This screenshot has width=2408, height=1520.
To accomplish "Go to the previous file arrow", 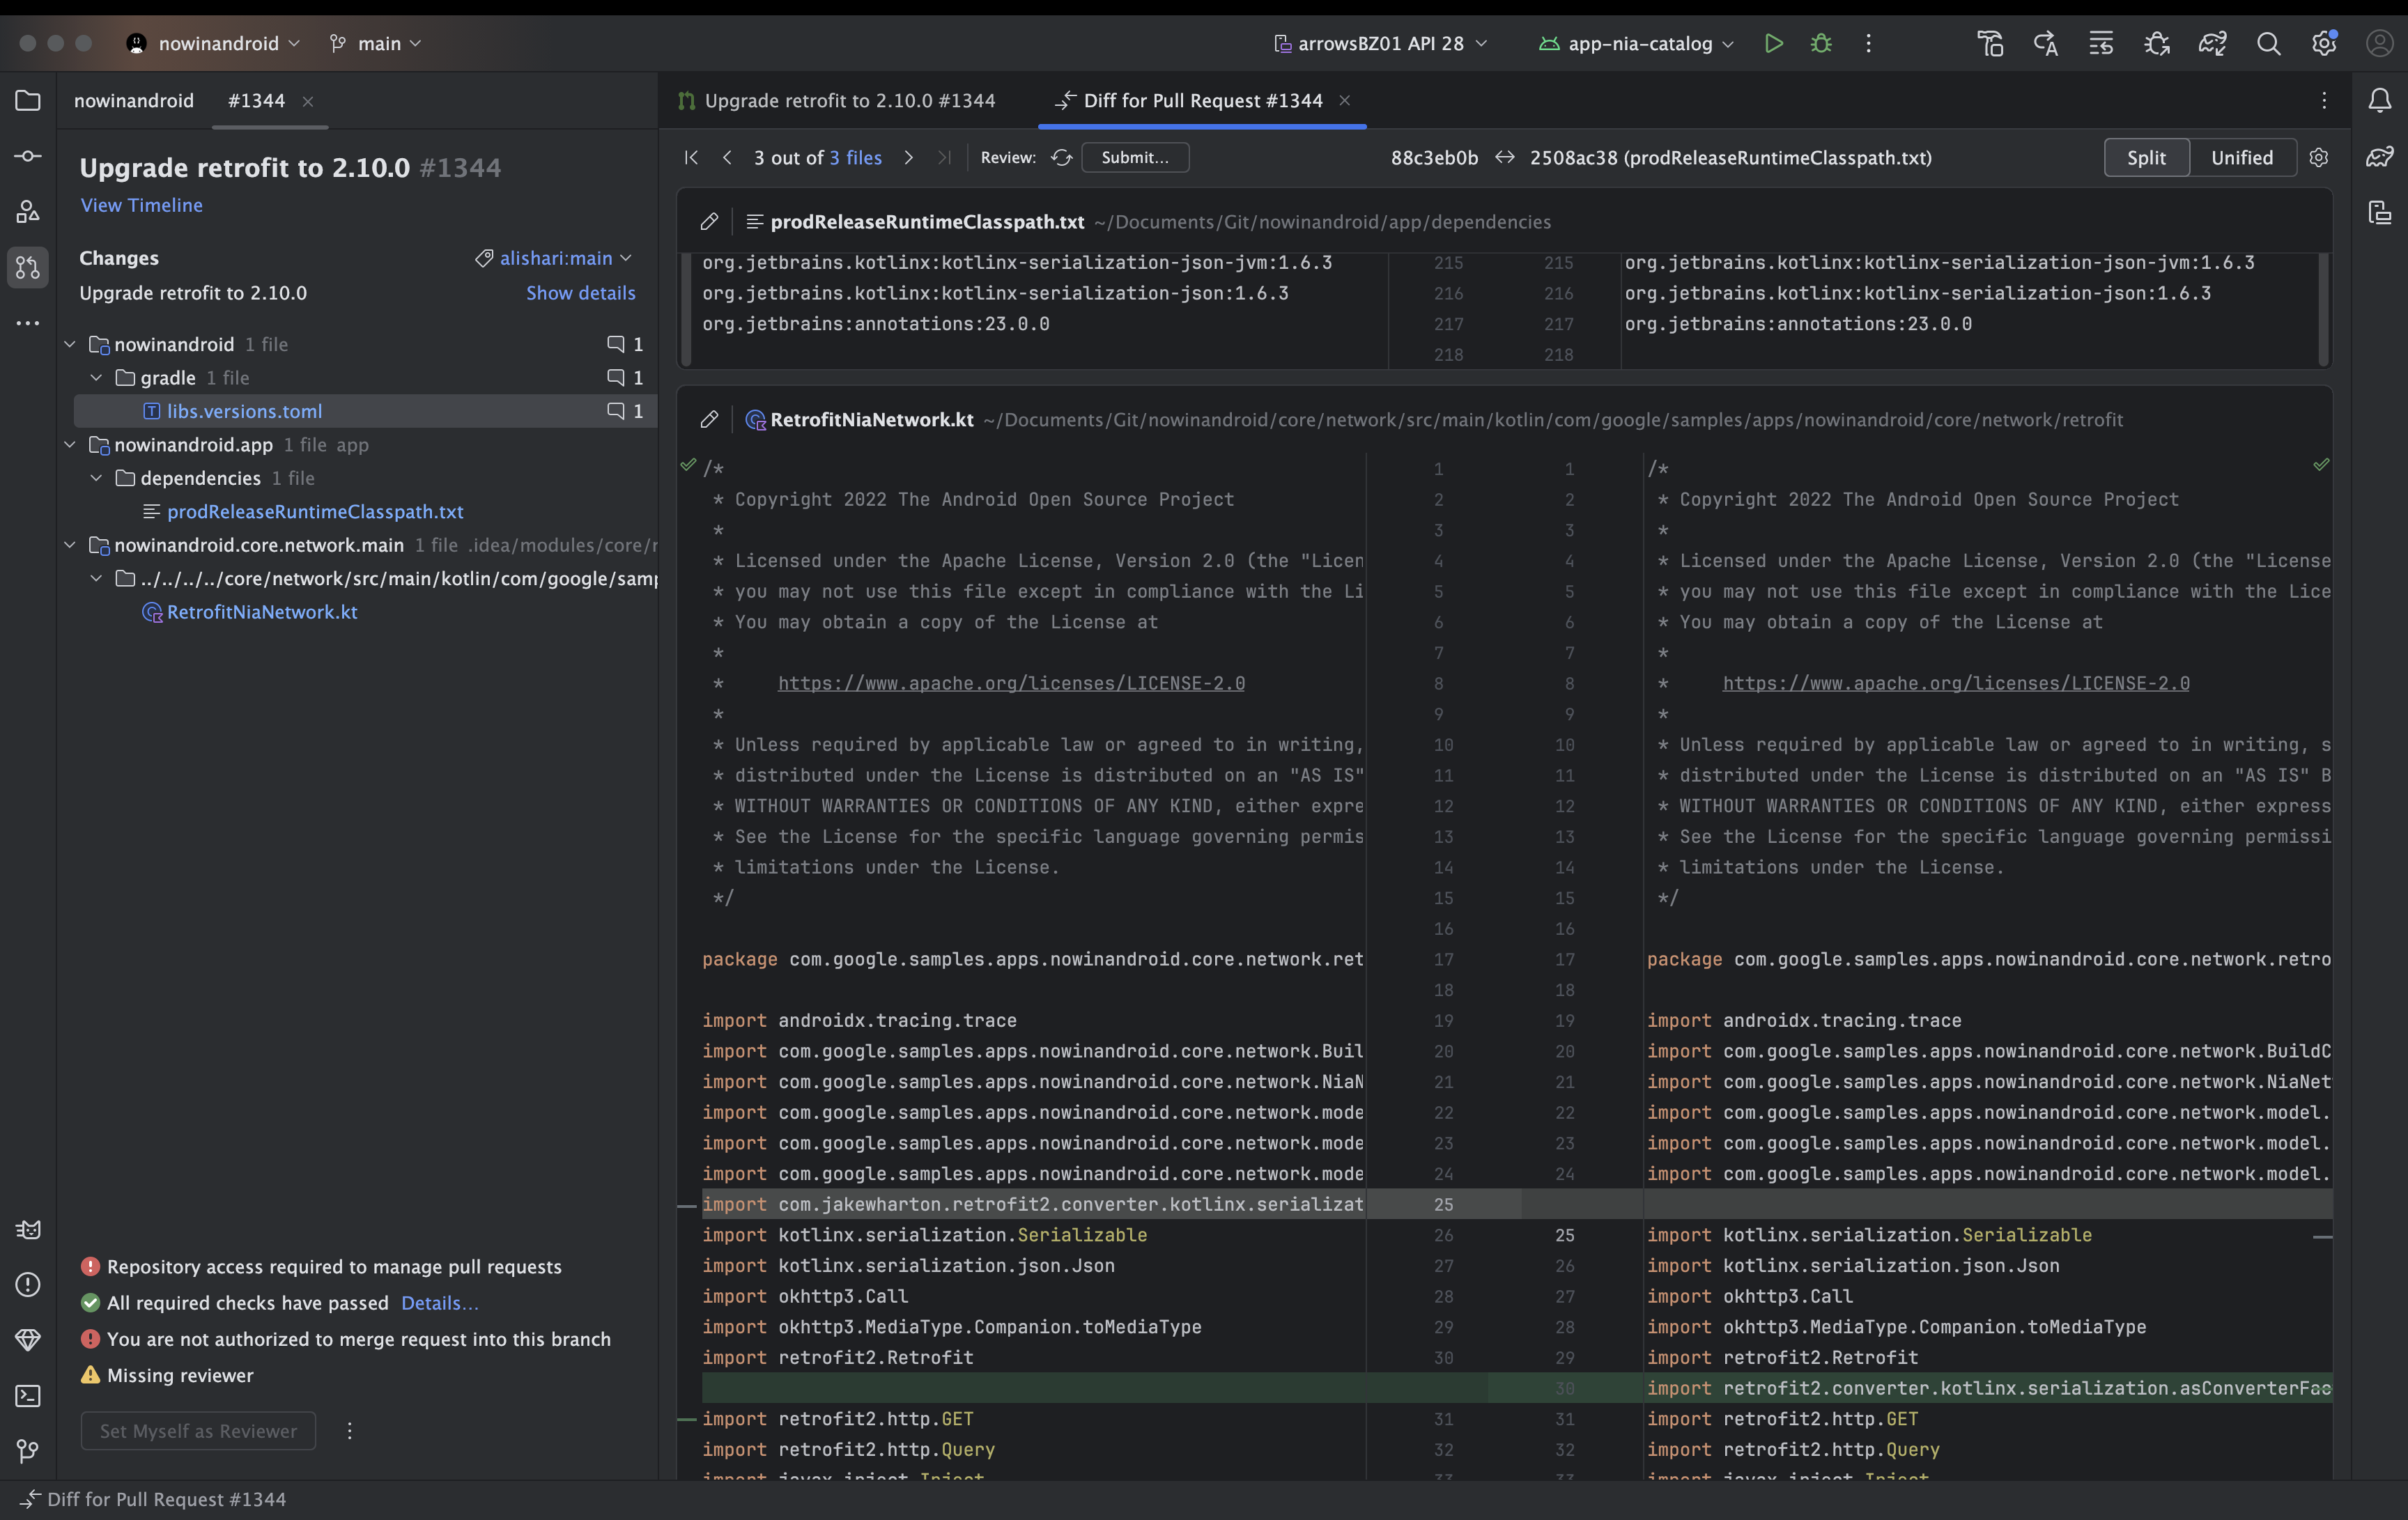I will point(727,157).
